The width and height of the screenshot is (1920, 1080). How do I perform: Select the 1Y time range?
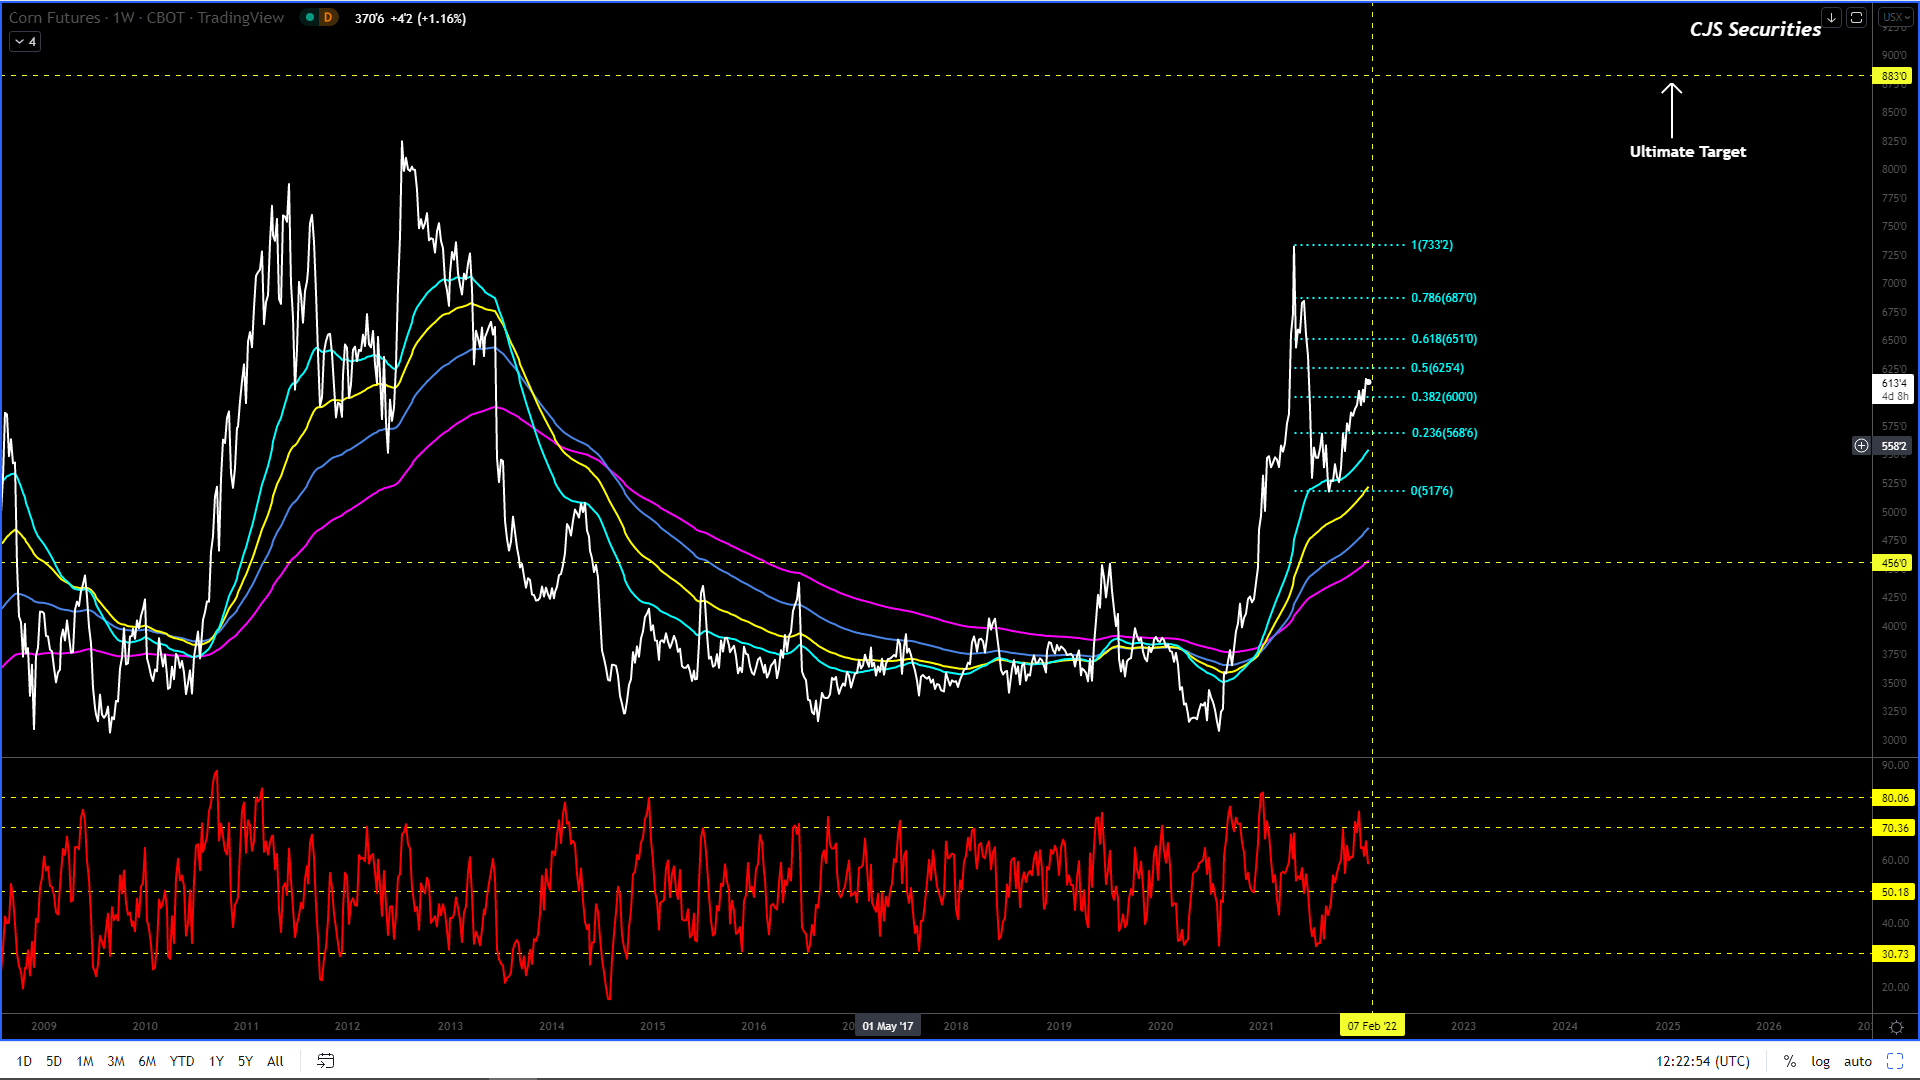(x=216, y=1061)
